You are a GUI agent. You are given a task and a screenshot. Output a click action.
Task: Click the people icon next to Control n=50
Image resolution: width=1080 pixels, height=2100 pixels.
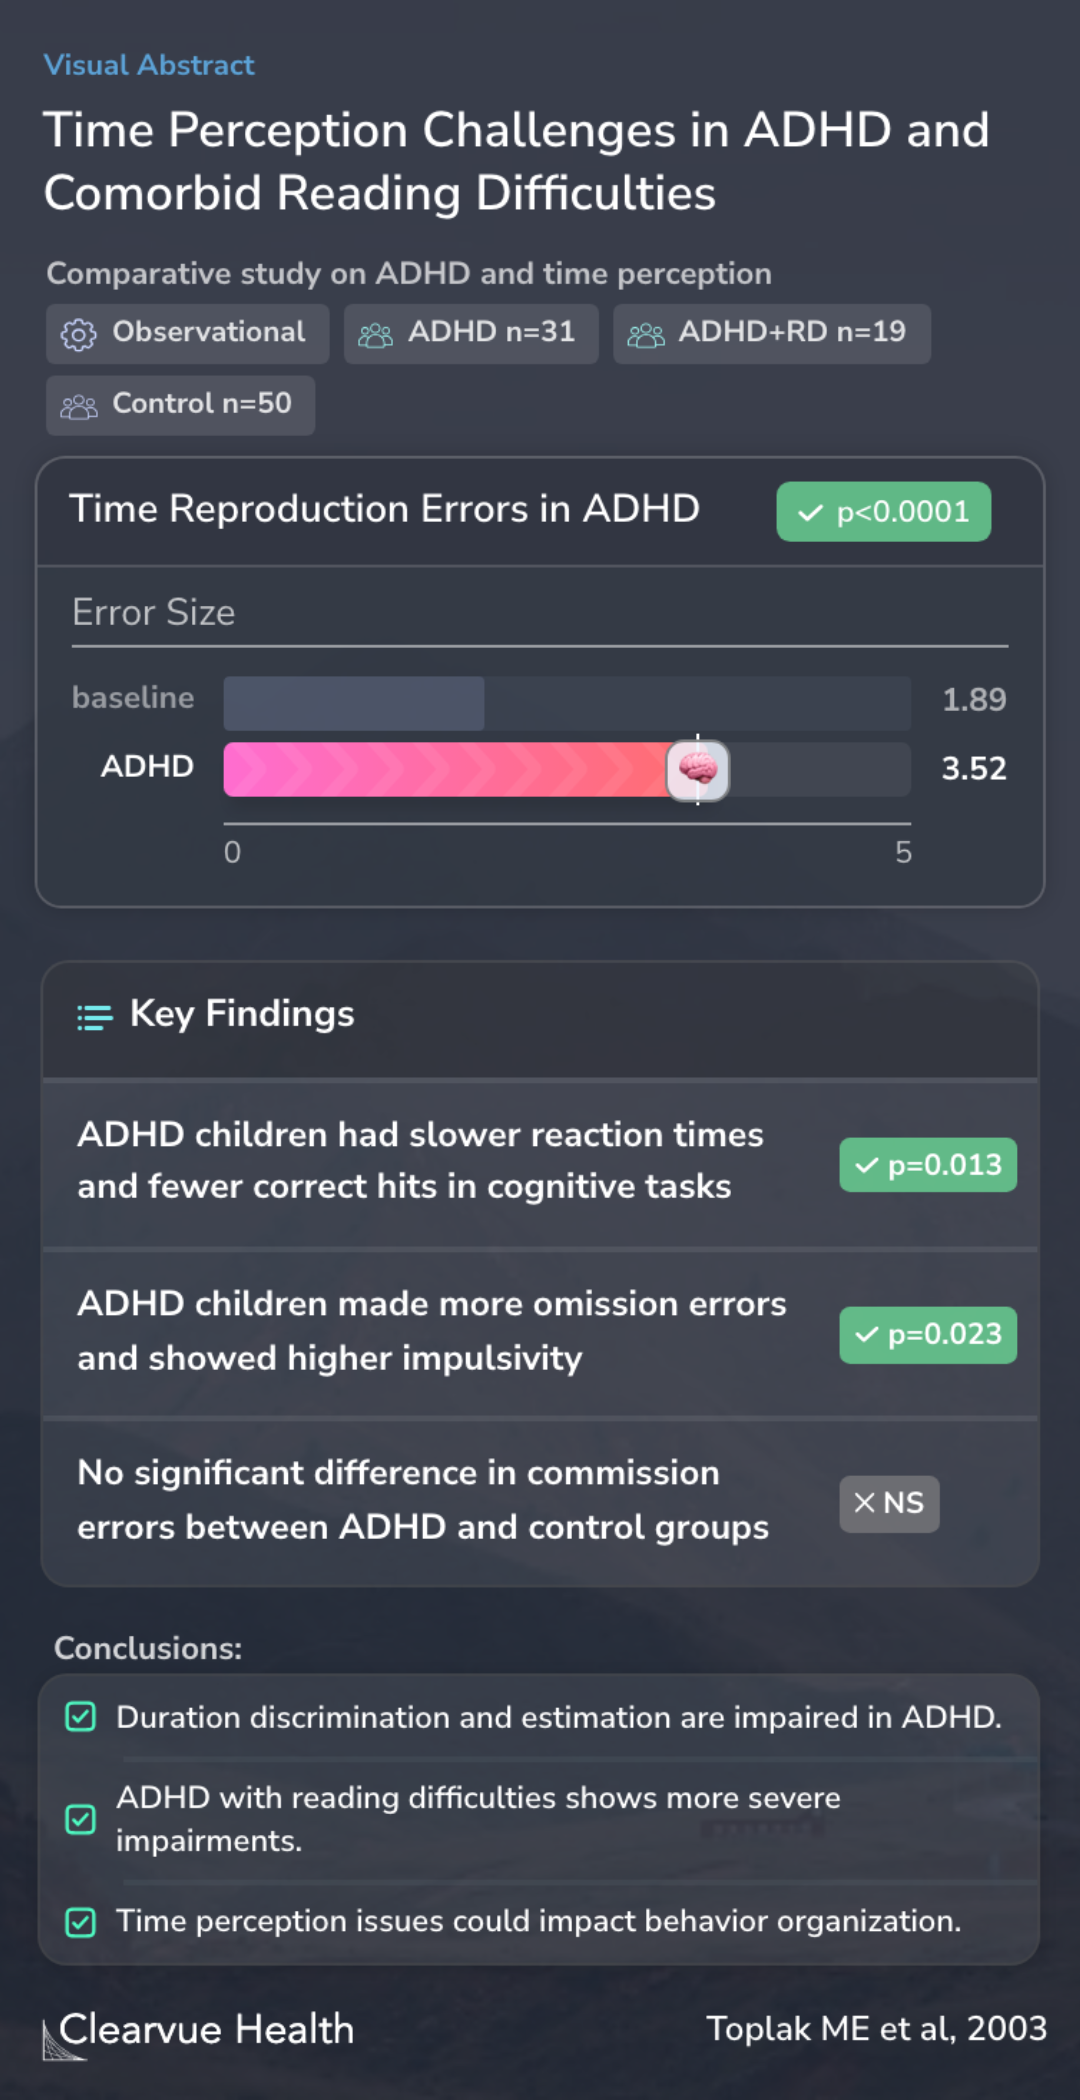(78, 406)
